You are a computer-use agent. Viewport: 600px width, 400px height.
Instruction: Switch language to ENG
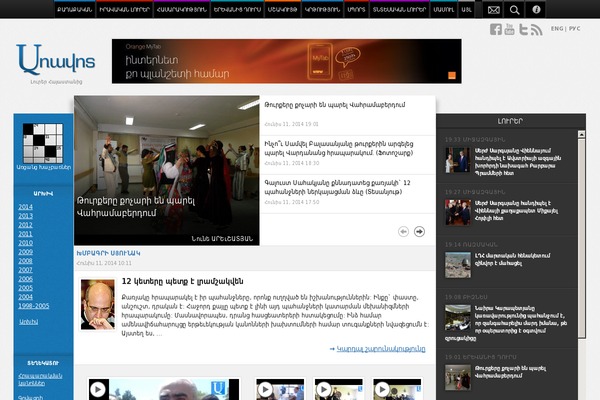click(x=557, y=29)
